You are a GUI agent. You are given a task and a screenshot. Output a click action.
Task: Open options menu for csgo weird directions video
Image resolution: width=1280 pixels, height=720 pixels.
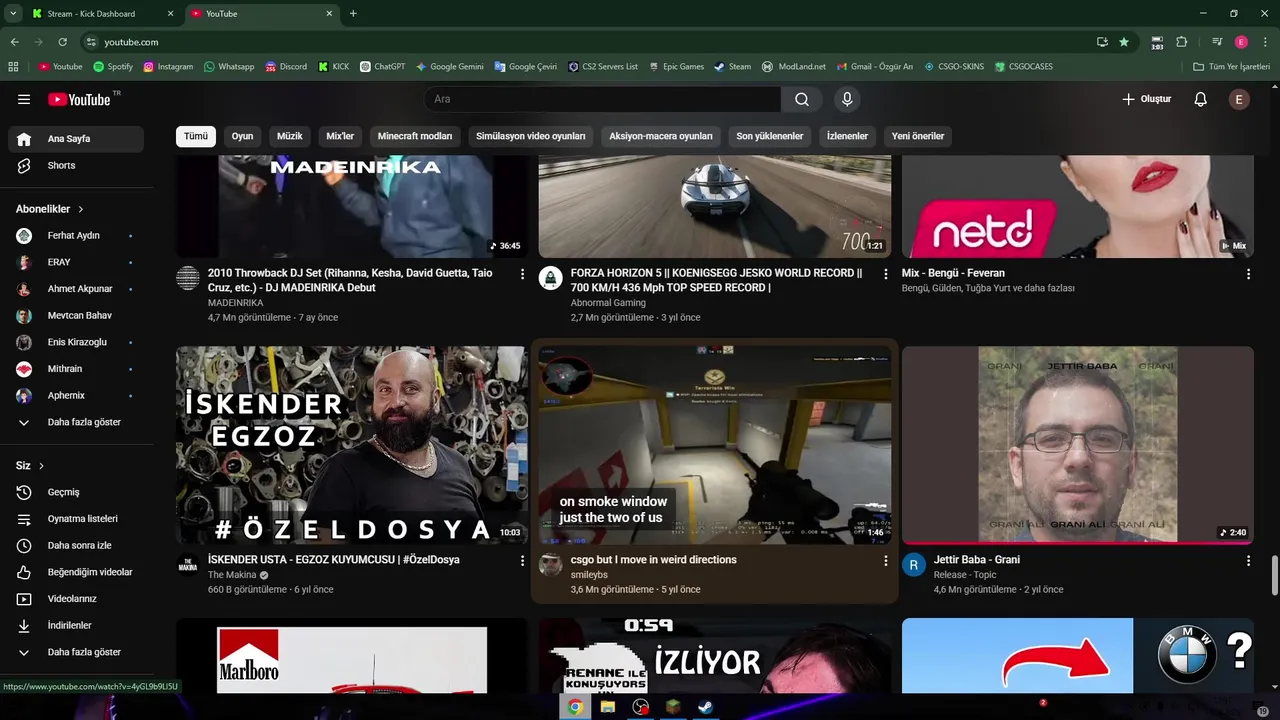[885, 561]
